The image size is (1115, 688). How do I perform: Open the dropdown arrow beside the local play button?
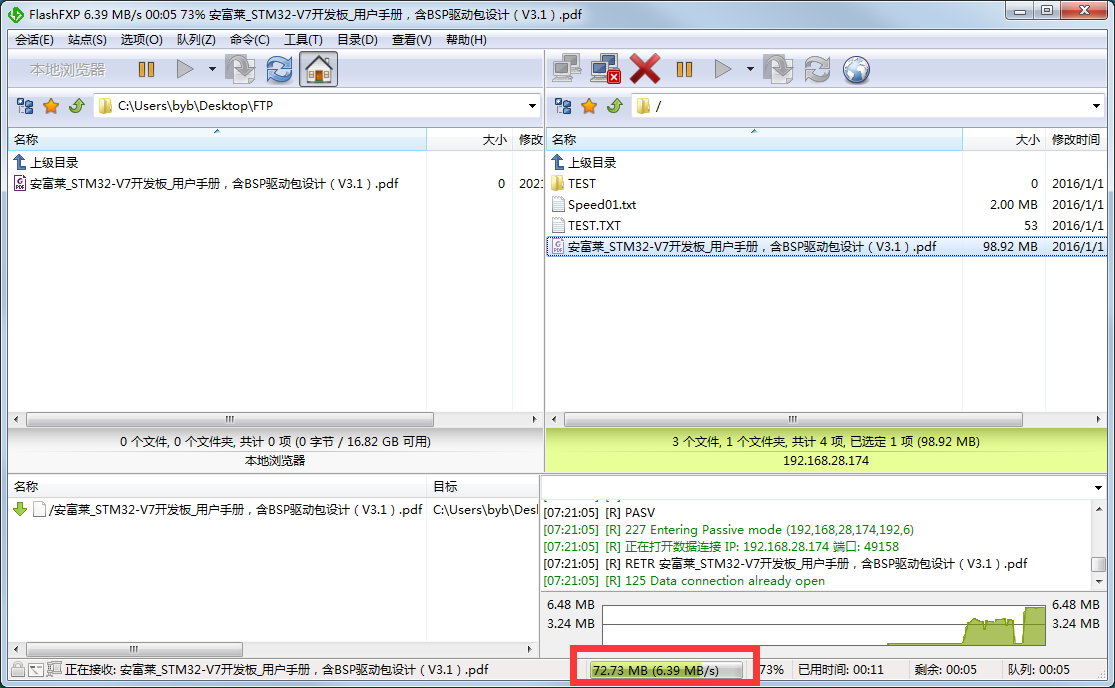pos(212,69)
